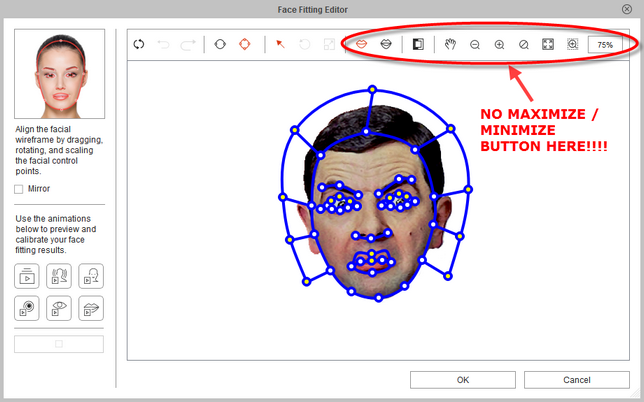Click the zoom out magnifier

tap(475, 45)
